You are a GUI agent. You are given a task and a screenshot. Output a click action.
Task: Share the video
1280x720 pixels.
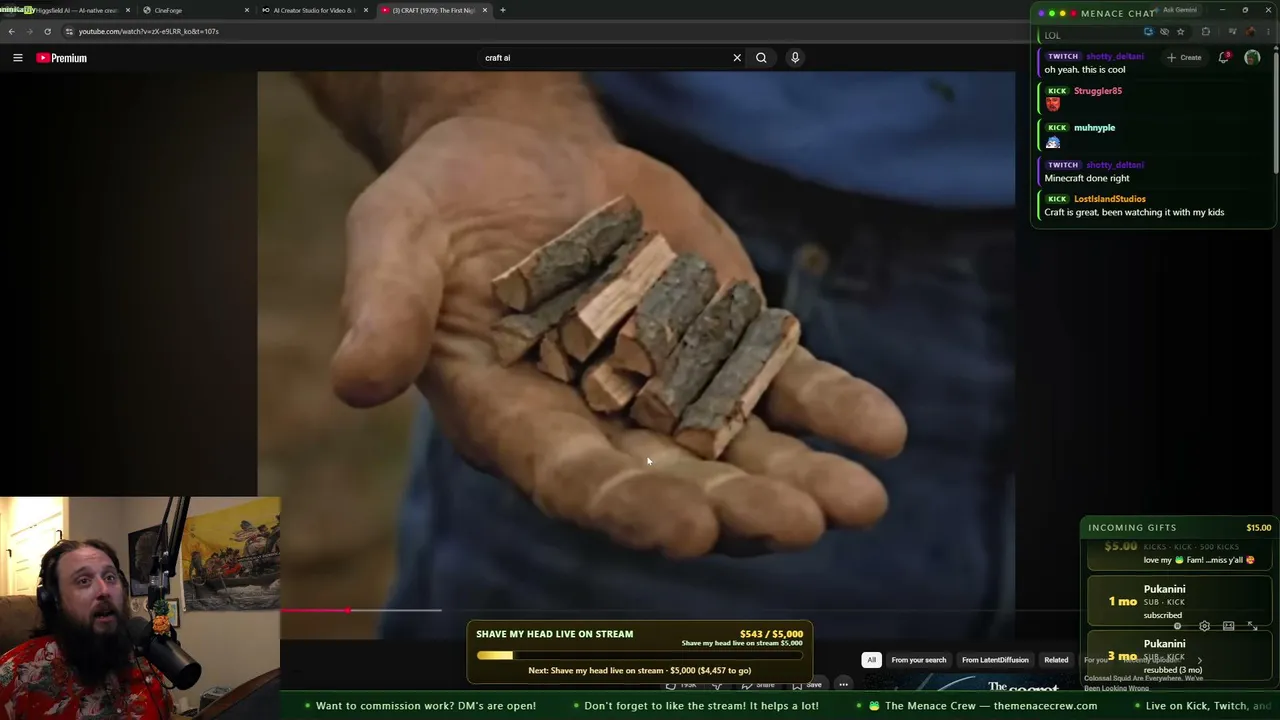point(758,685)
